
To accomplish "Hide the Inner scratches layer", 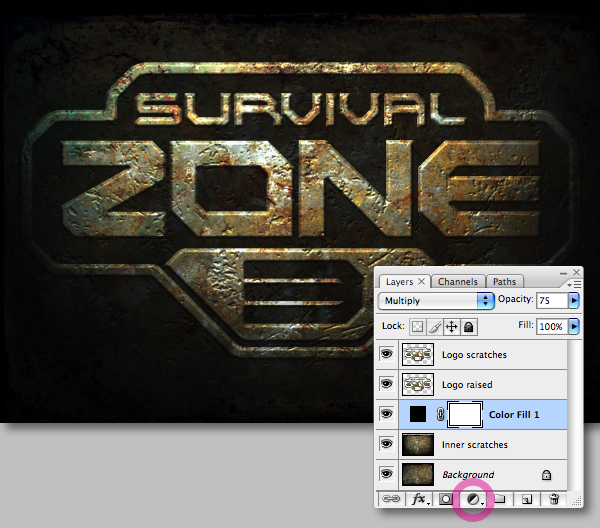I will (386, 444).
